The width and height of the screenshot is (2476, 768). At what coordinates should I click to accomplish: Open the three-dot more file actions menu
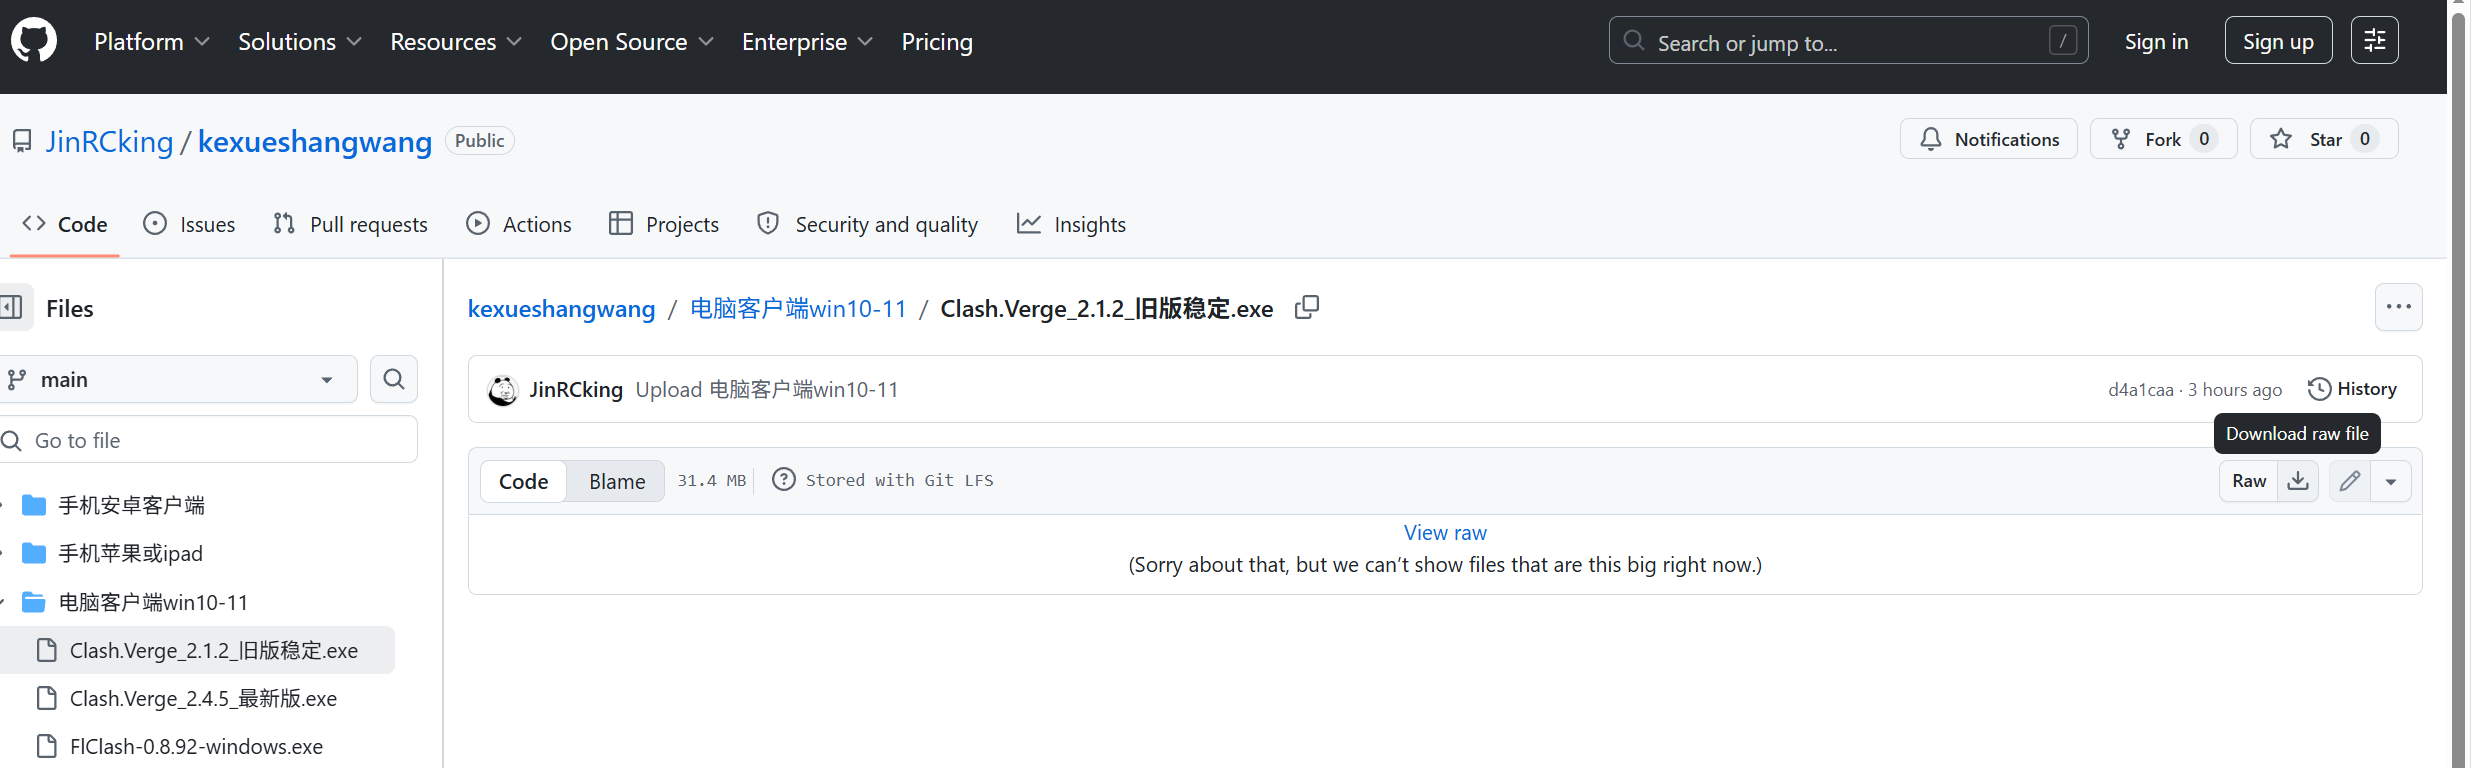coord(2398,307)
